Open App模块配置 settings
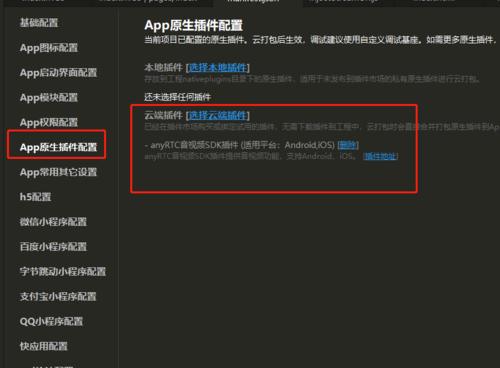This screenshot has width=500, height=368. point(49,98)
